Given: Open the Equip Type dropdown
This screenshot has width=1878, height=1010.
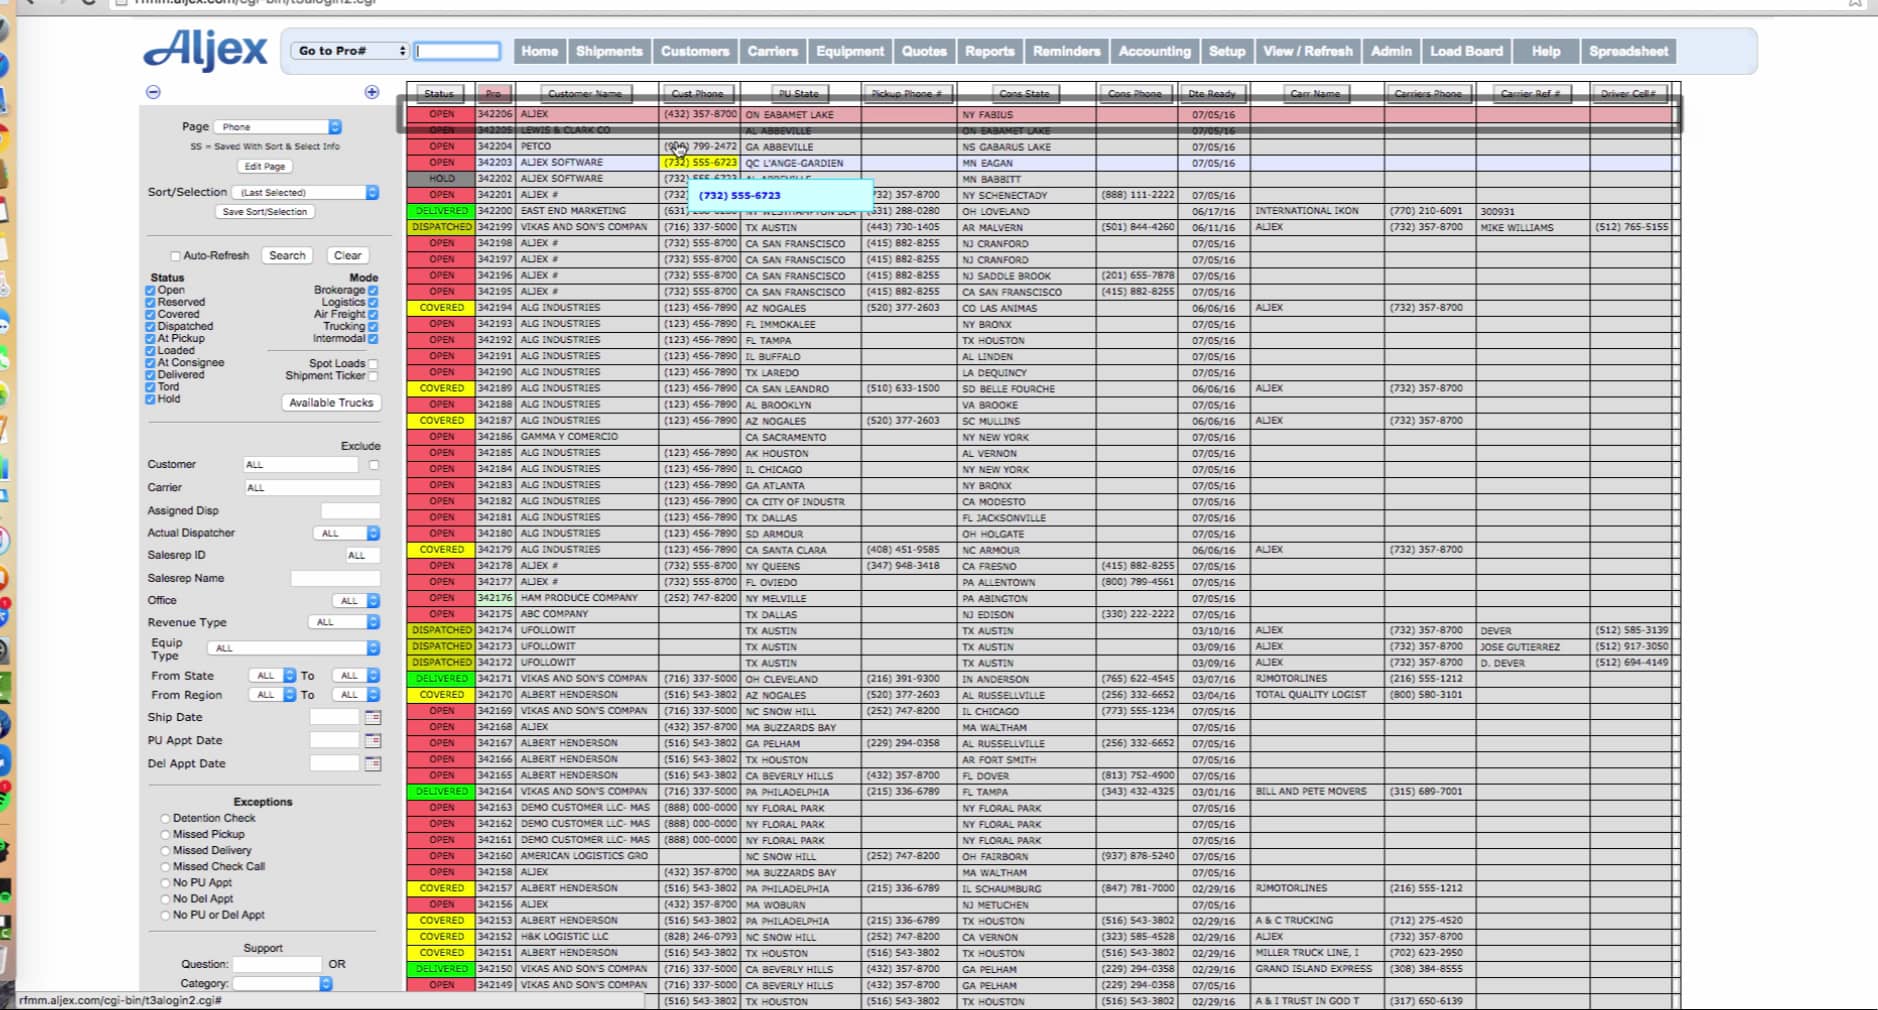Looking at the screenshot, I should (295, 648).
